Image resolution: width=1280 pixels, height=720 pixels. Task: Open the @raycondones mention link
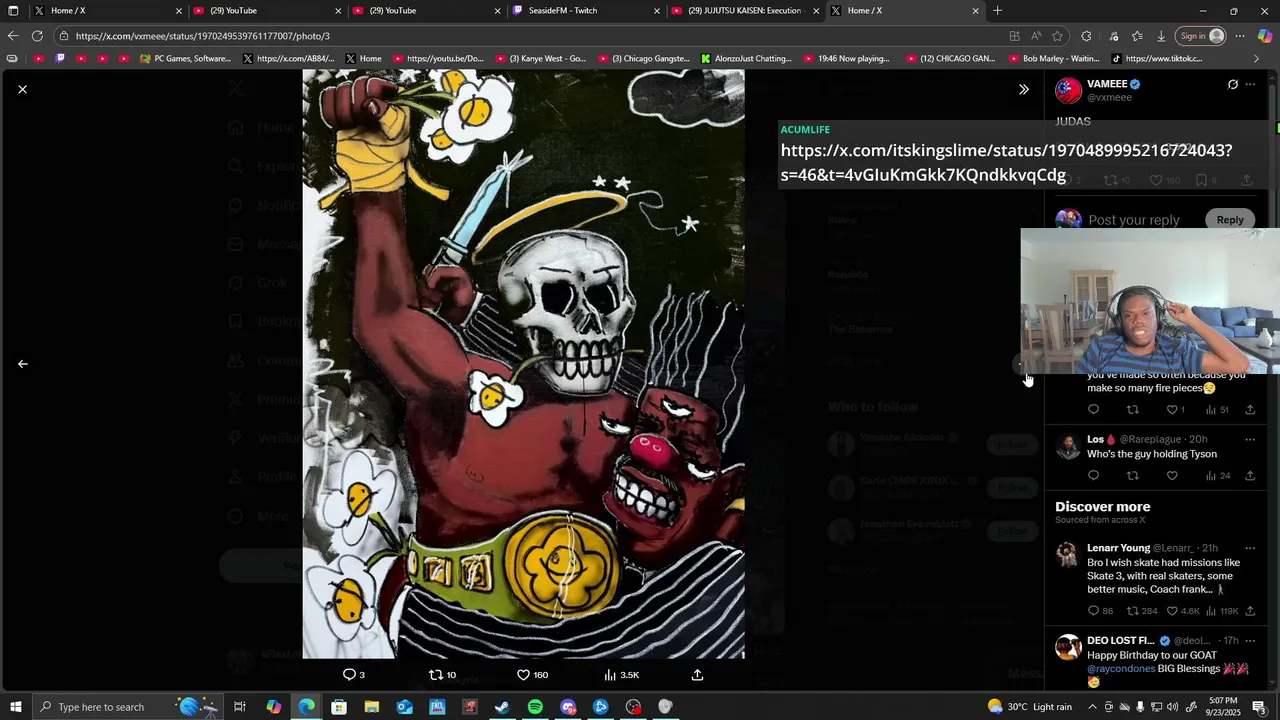(x=1121, y=669)
